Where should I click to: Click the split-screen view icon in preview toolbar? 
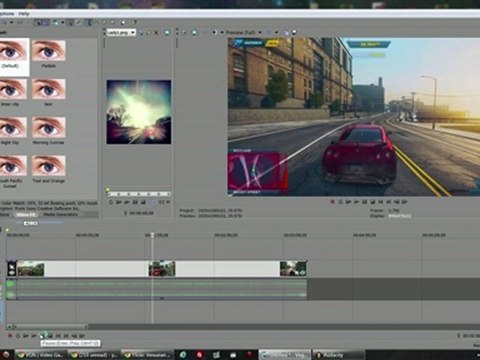pyautogui.click(x=214, y=32)
